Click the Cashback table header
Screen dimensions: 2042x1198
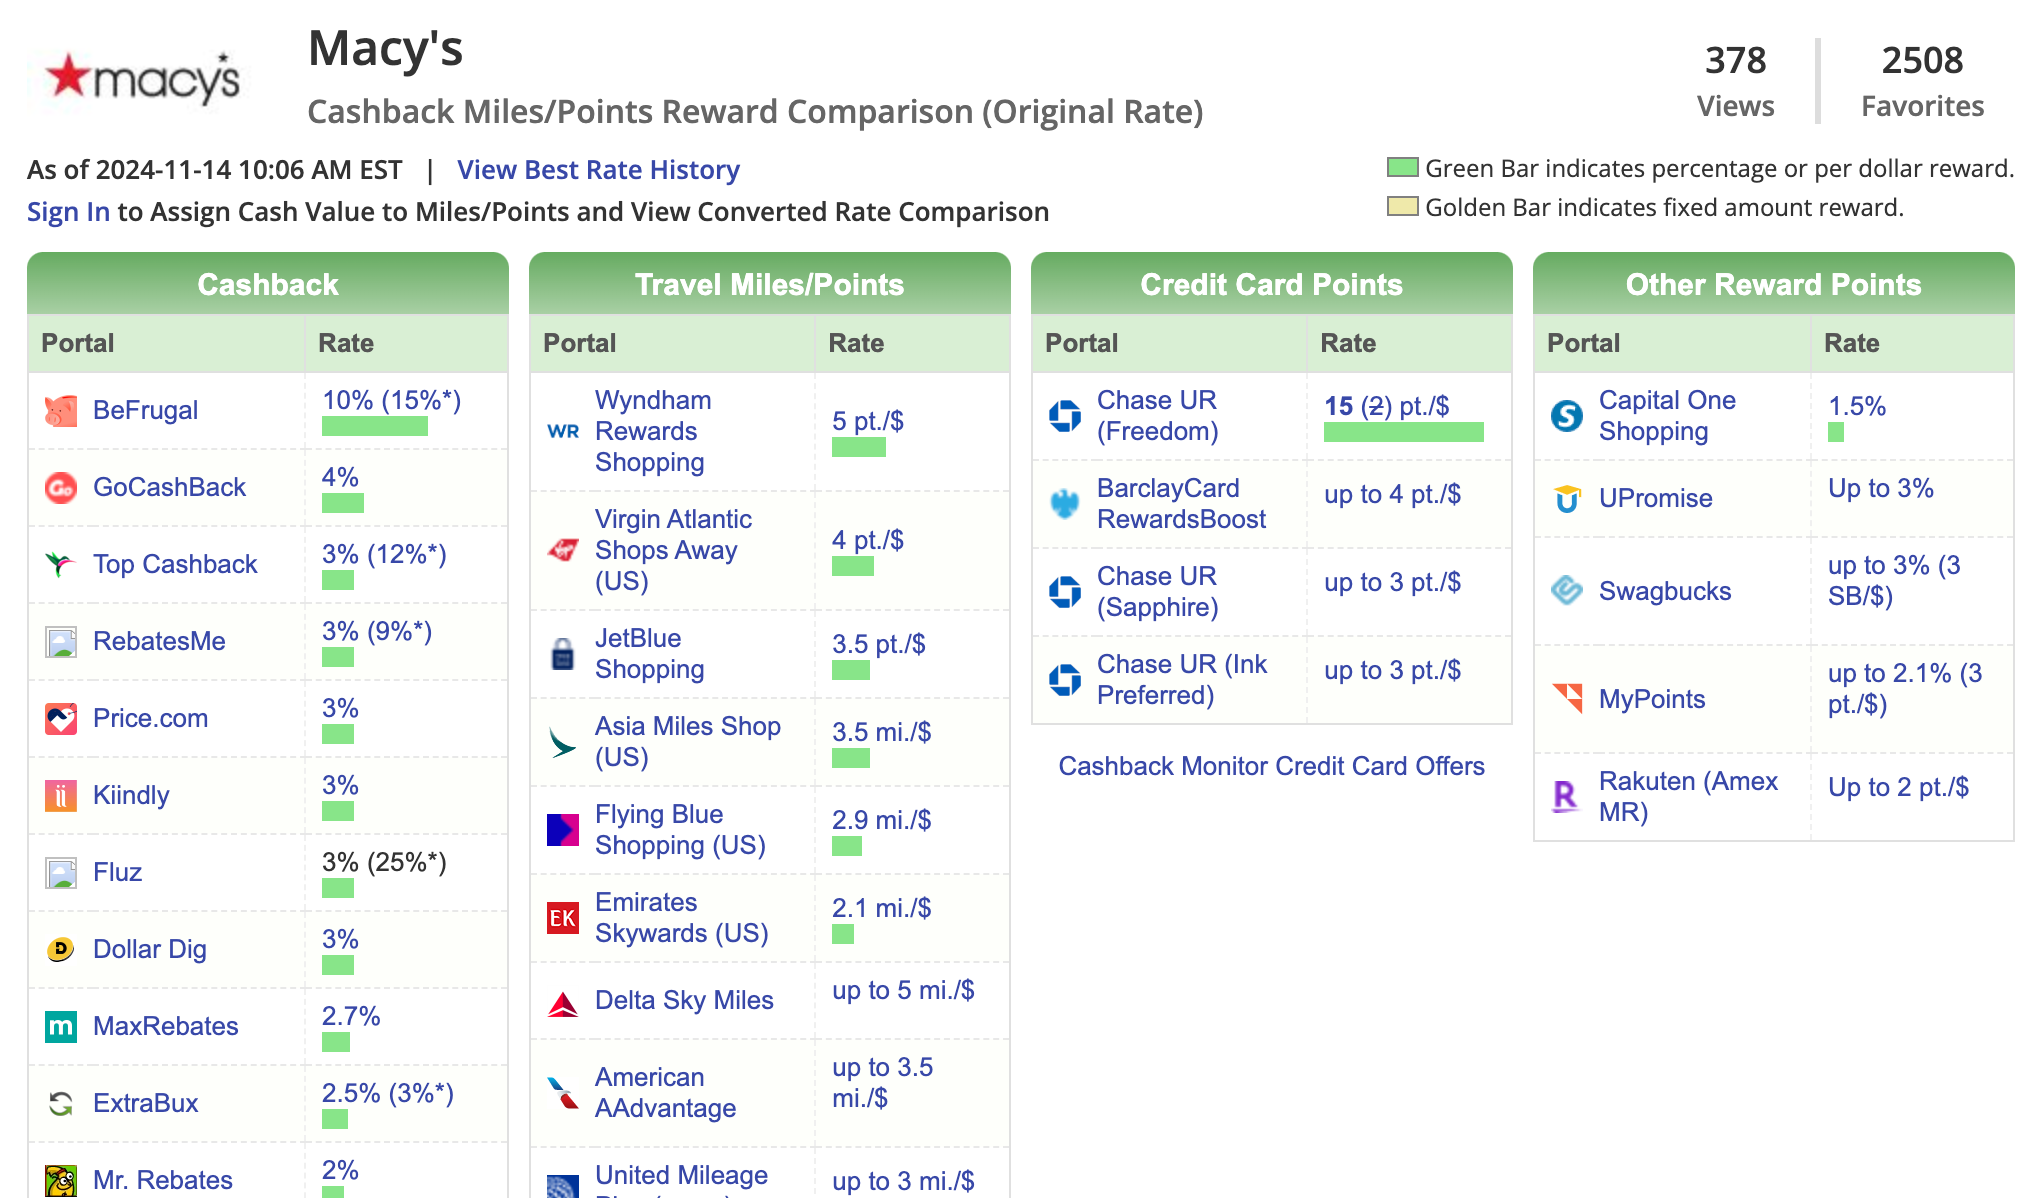pos(268,284)
